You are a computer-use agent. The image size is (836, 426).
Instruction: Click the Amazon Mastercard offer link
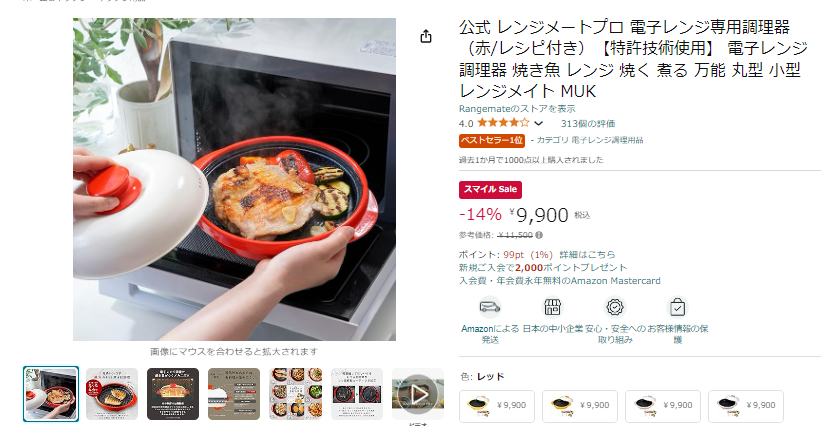560,280
